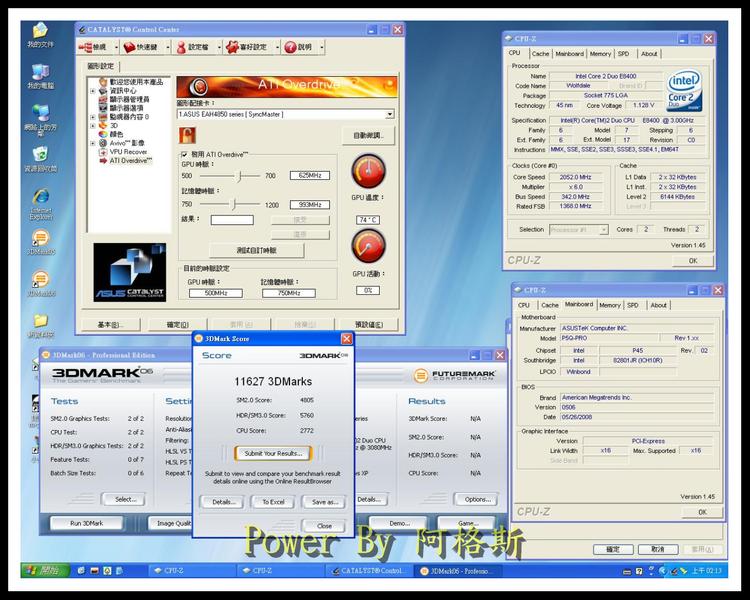Click Run 3DMark button
The width and height of the screenshot is (750, 600).
coord(87,523)
